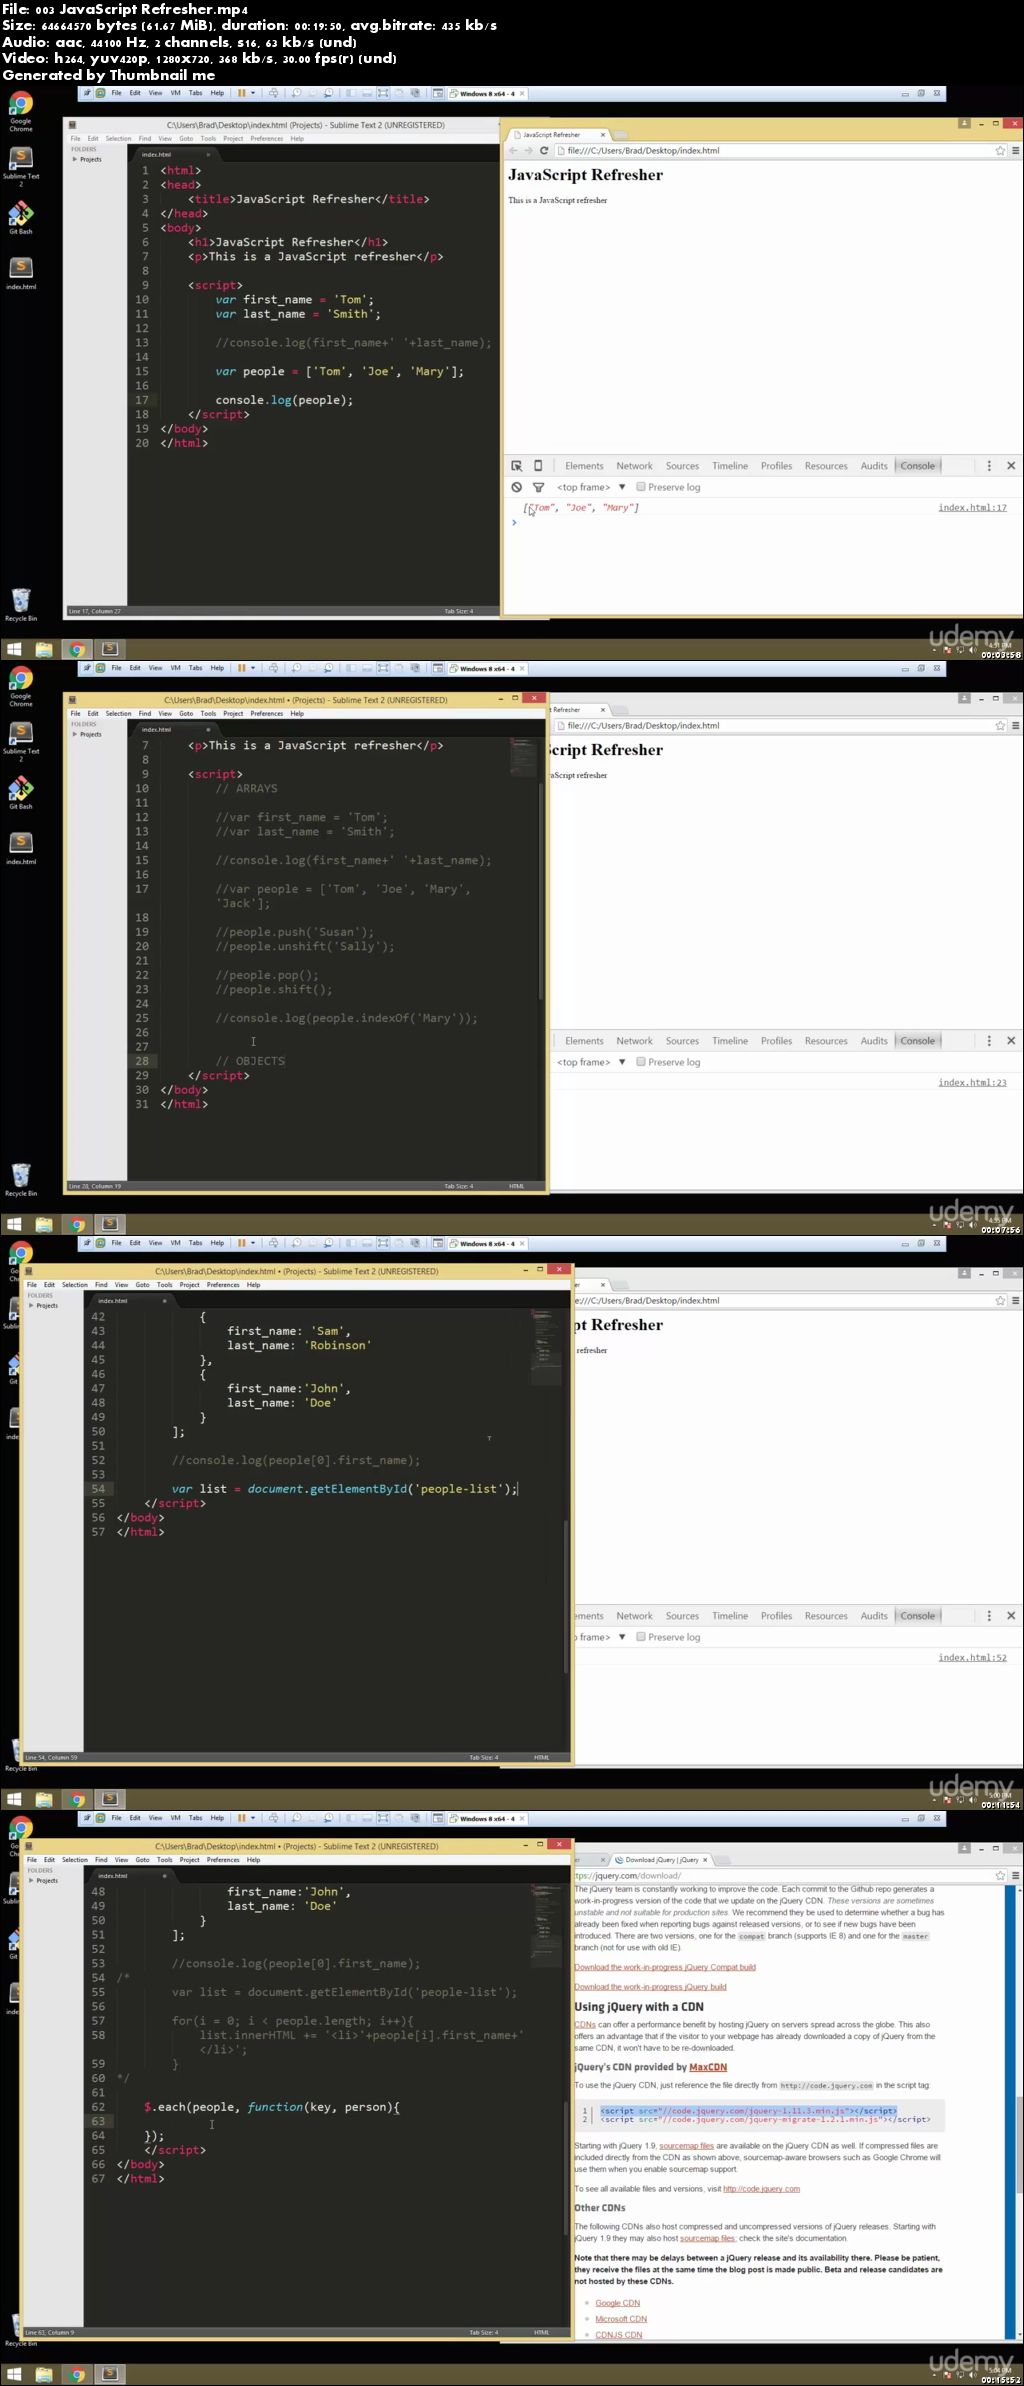Image resolution: width=1024 pixels, height=2386 pixels.
Task: Enable Preserve log checkbox in third frame
Action: pyautogui.click(x=641, y=1637)
